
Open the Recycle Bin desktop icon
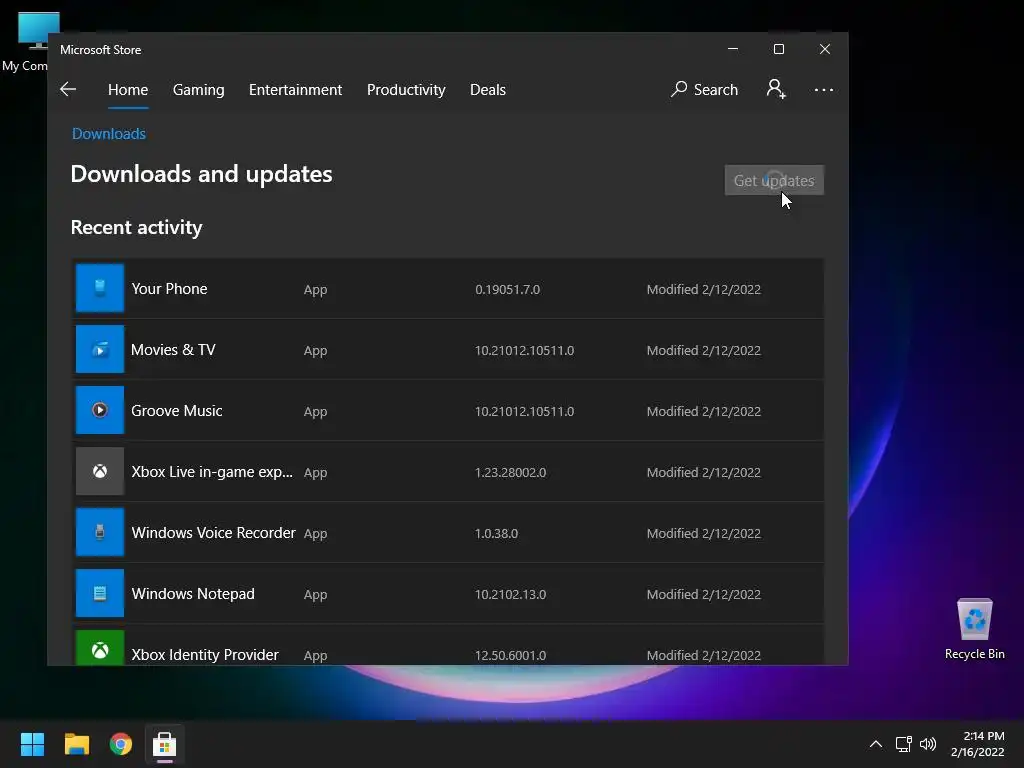click(x=974, y=629)
